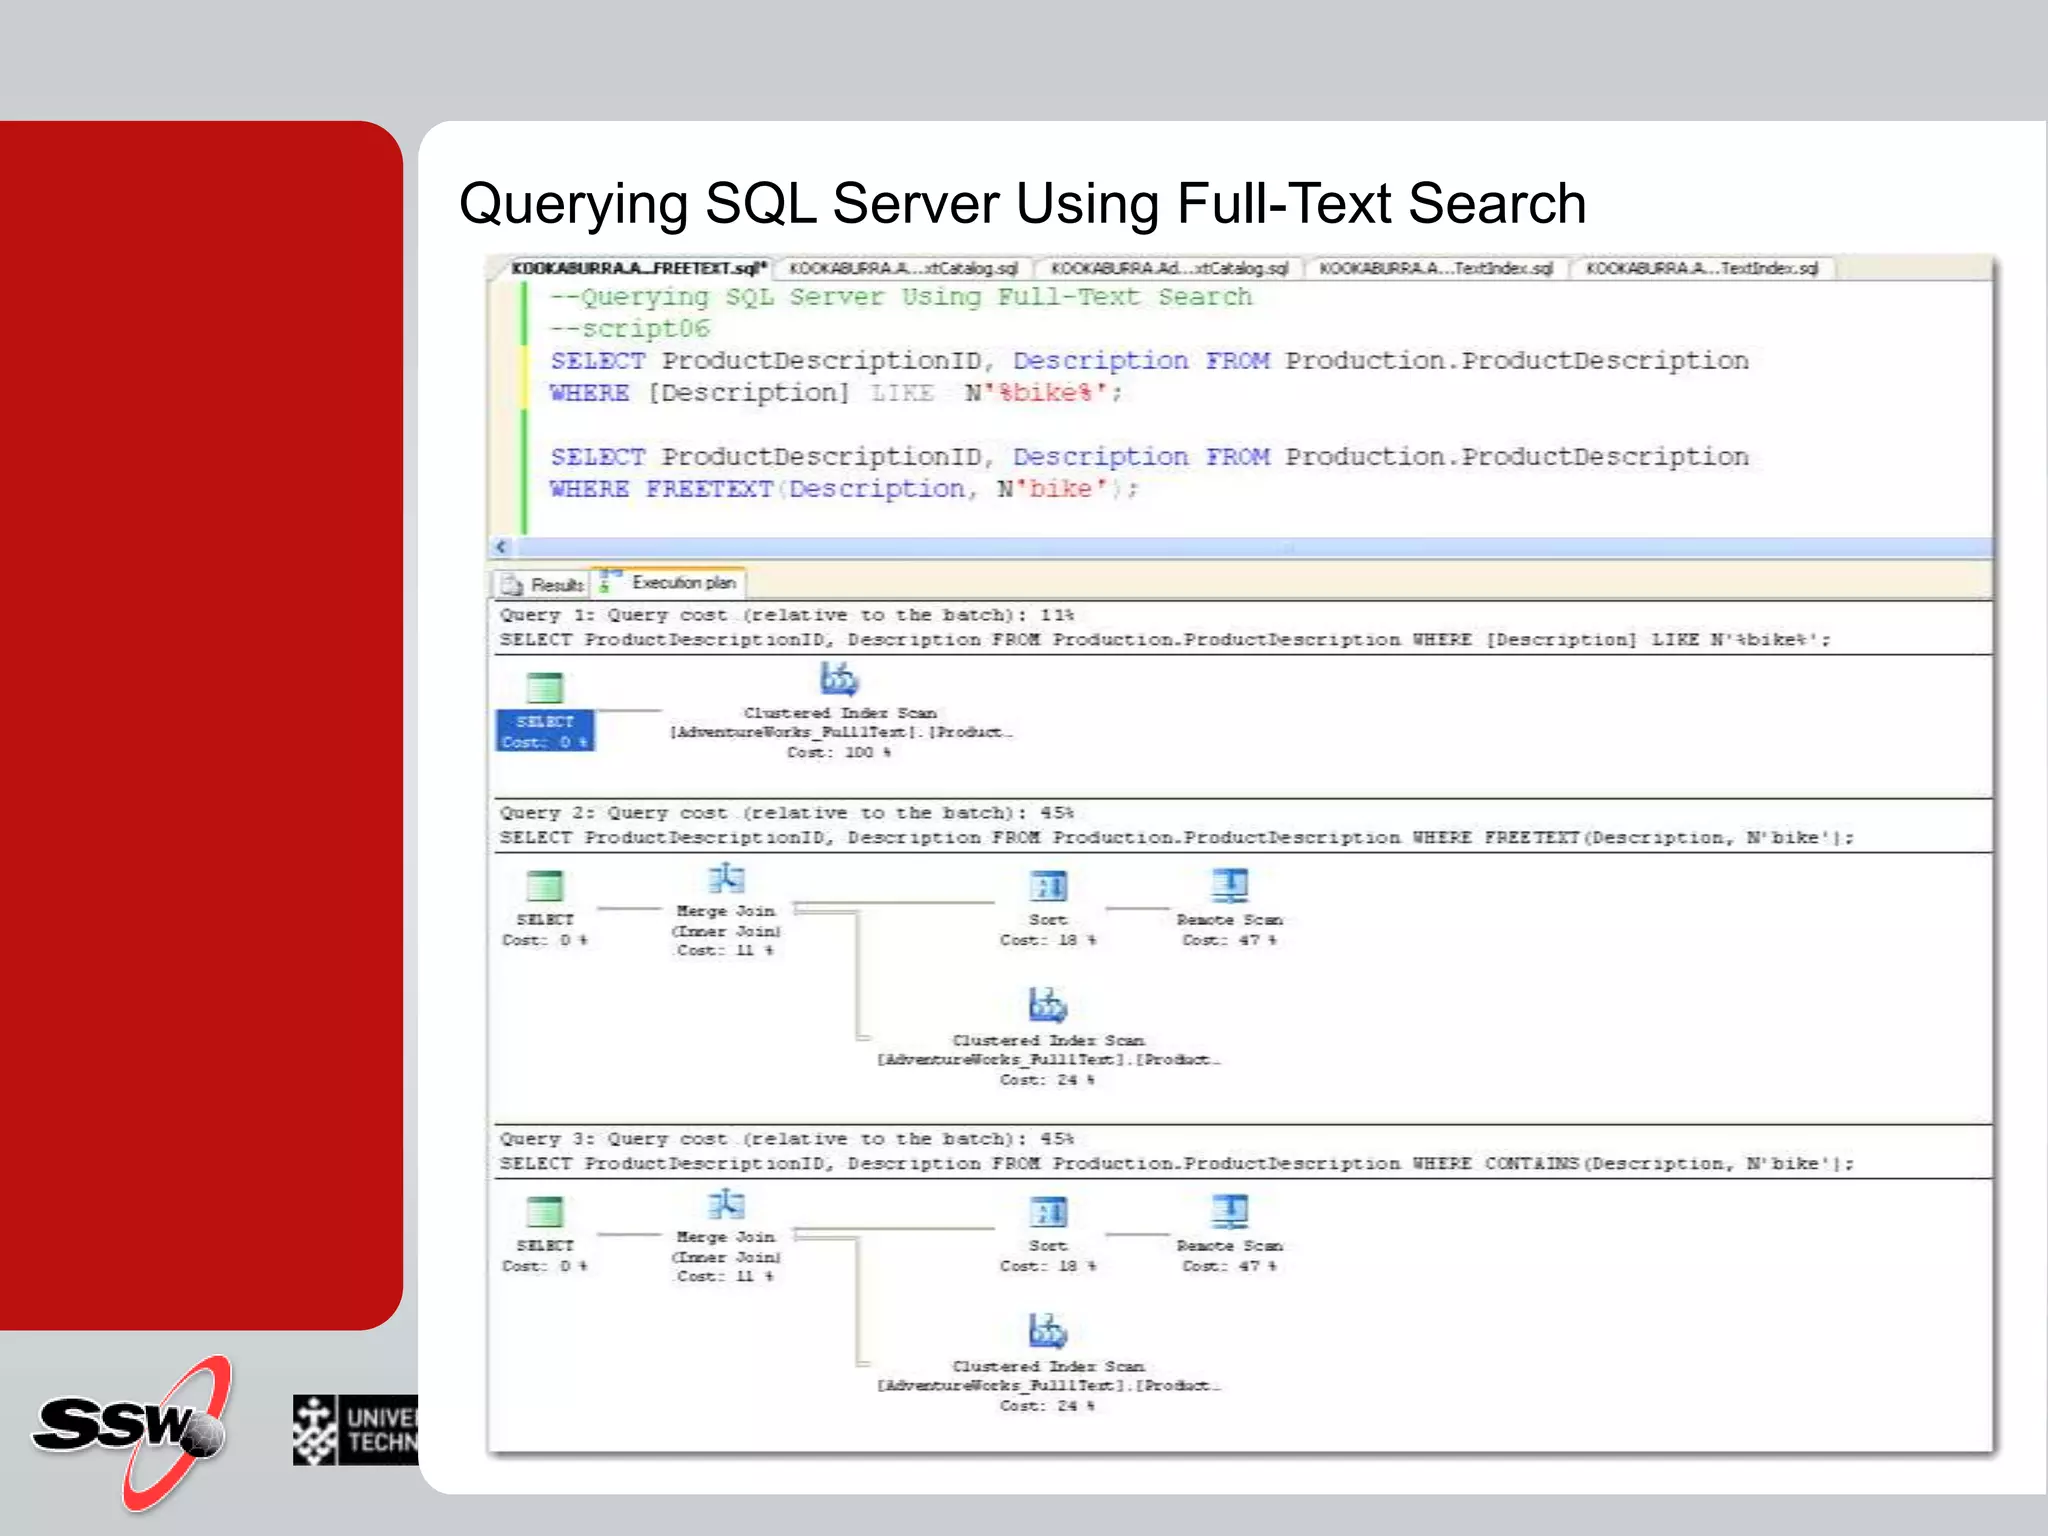Click Query 3 Sort operator icon
The width and height of the screenshot is (2048, 1536).
pyautogui.click(x=1048, y=1212)
